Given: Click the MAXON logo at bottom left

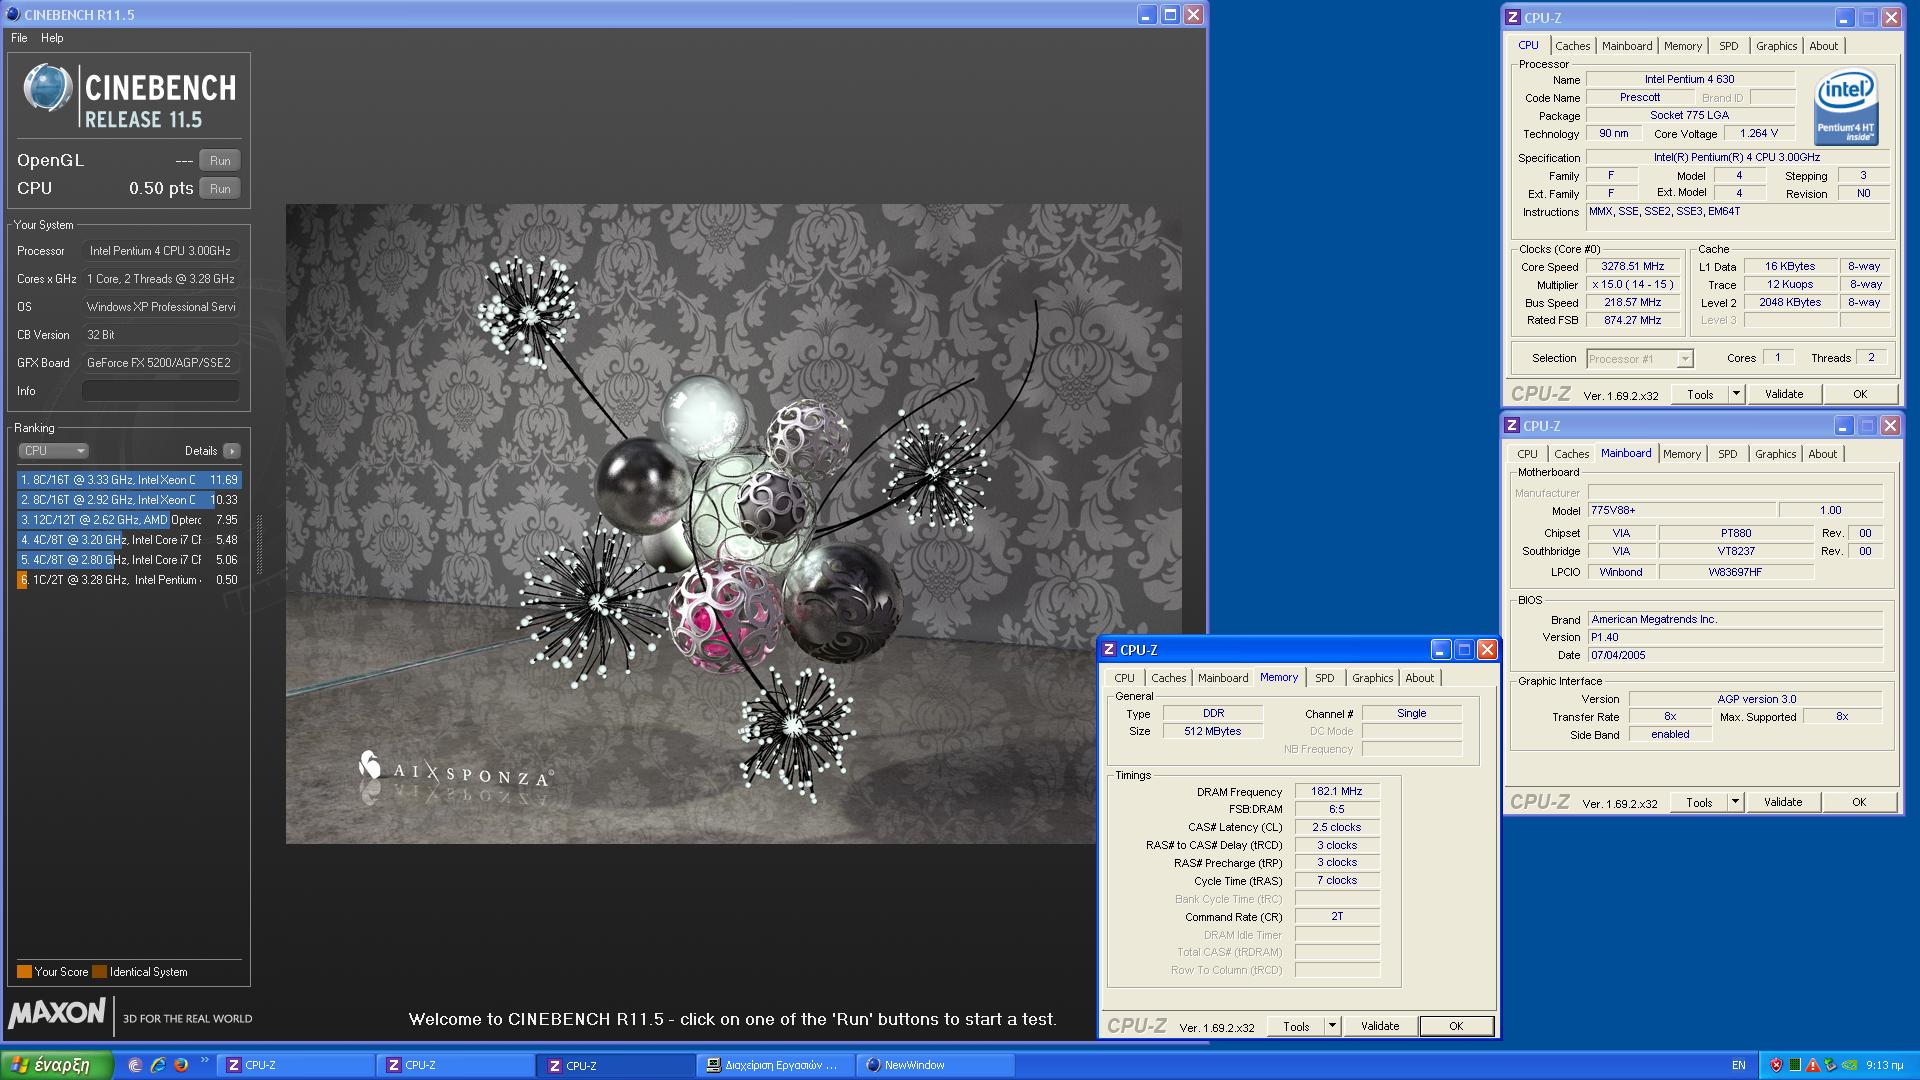Looking at the screenshot, I should click(x=57, y=1014).
